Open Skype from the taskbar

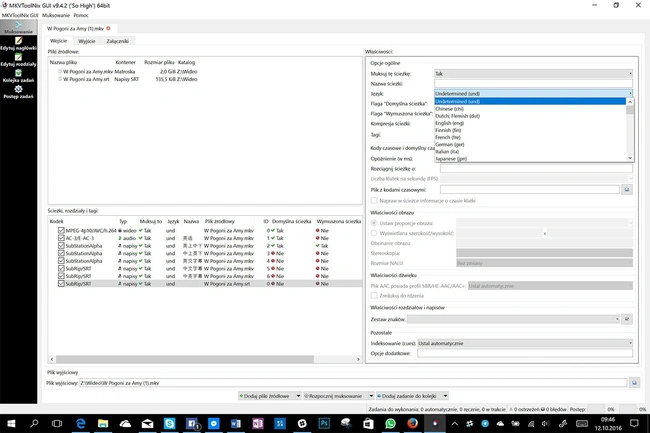(x=169, y=423)
